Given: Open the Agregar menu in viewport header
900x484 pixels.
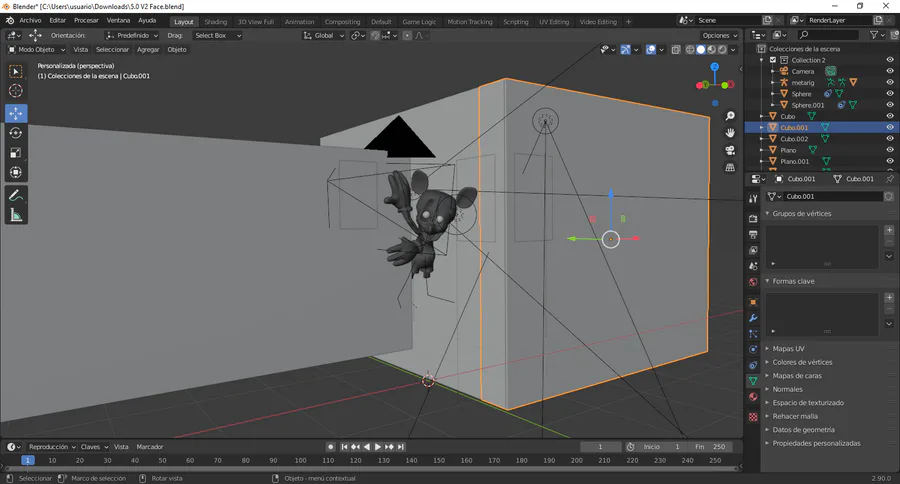Looking at the screenshot, I should coord(148,49).
